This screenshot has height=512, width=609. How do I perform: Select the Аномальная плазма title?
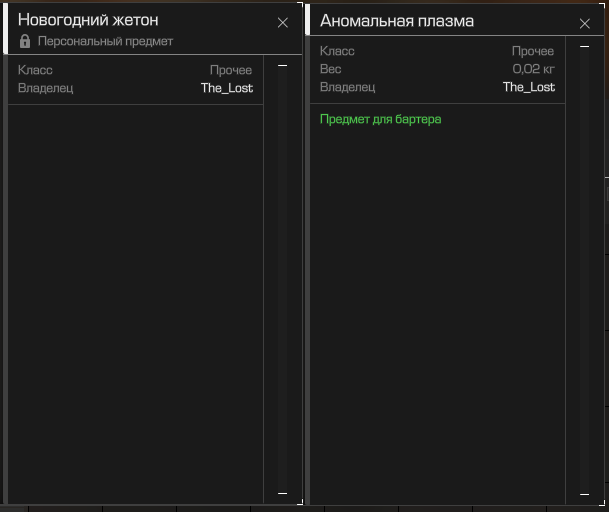[397, 21]
